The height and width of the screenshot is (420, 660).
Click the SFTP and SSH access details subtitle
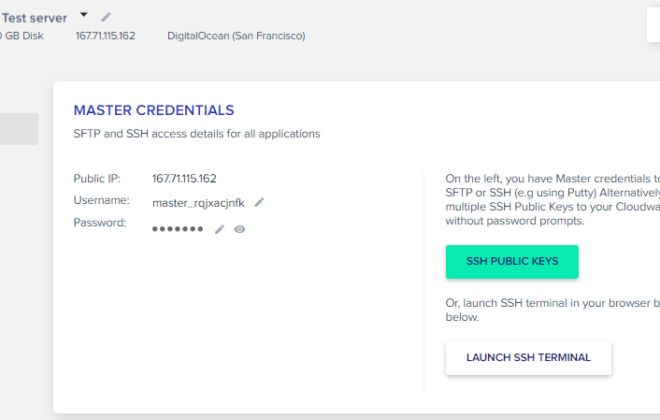[197, 134]
